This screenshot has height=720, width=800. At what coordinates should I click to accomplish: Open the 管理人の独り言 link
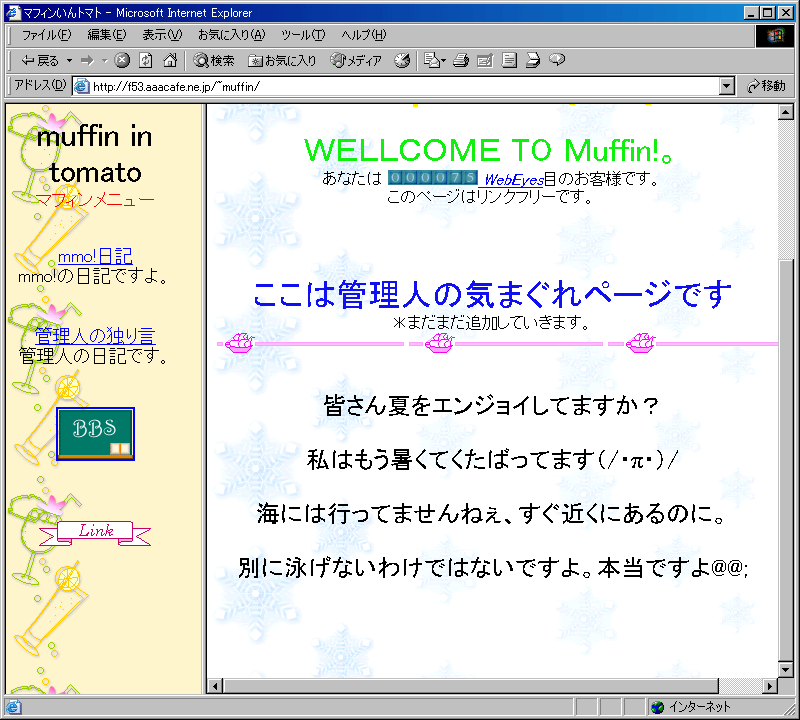95,335
